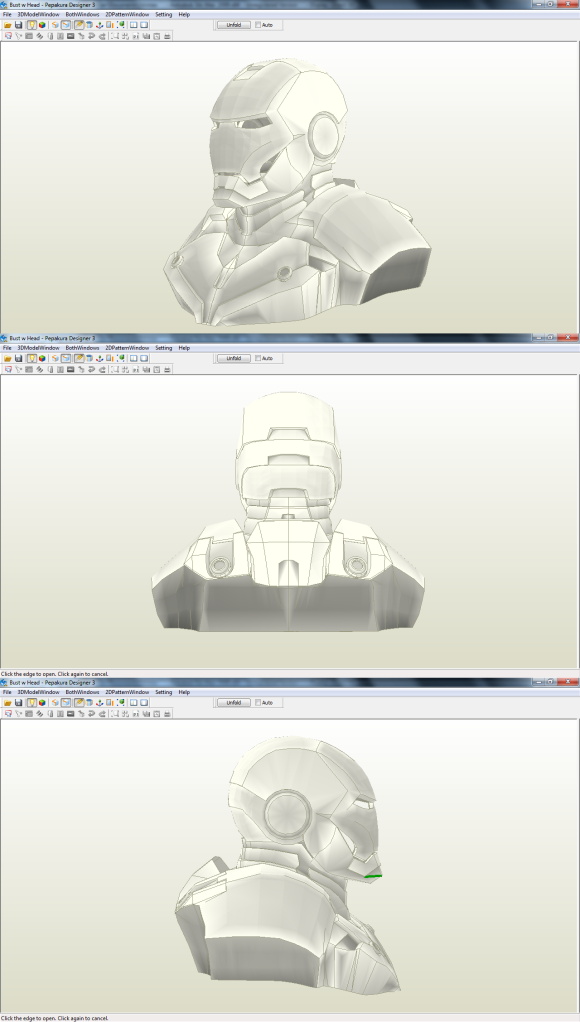Open Help menu in middle window

(184, 348)
